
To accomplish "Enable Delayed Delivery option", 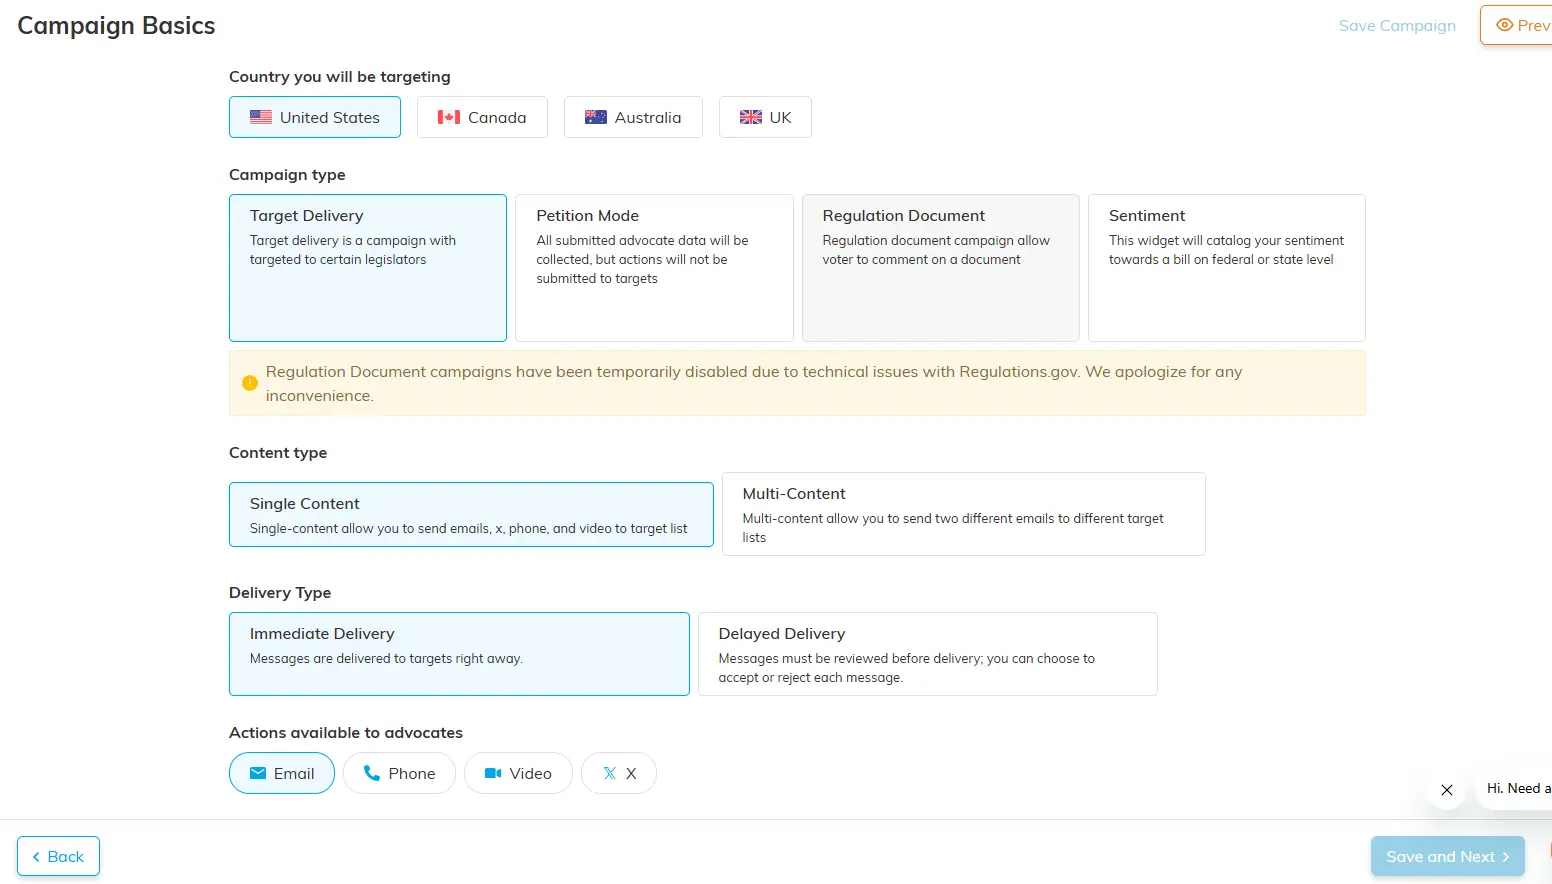I will (x=927, y=653).
